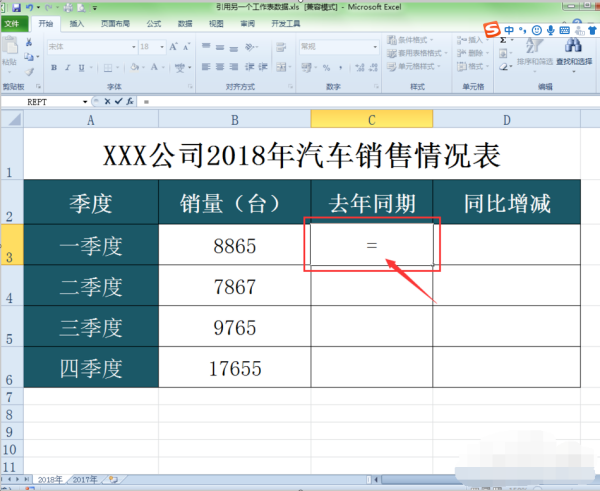Click the Copy icon in clipboard group
Viewport: 600px width, 491px height.
[x=29, y=57]
